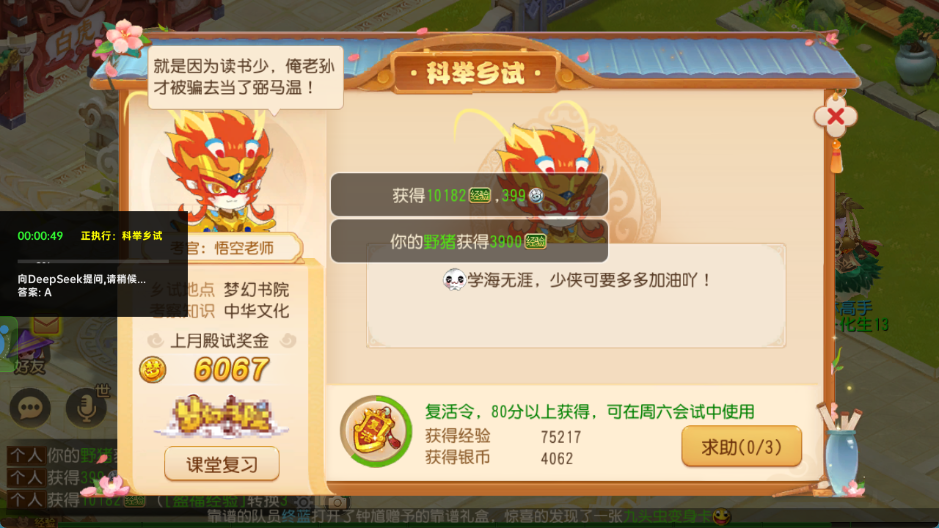Open the chat bubble icon
The image size is (939, 528).
coord(30,409)
